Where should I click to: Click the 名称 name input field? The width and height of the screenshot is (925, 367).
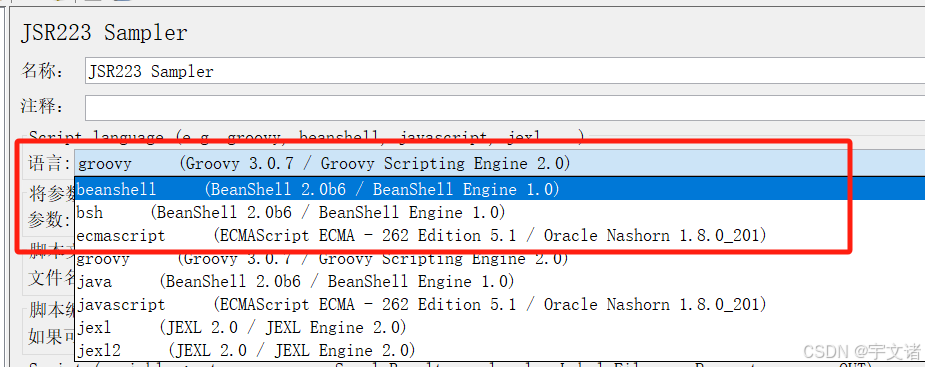[x=505, y=71]
